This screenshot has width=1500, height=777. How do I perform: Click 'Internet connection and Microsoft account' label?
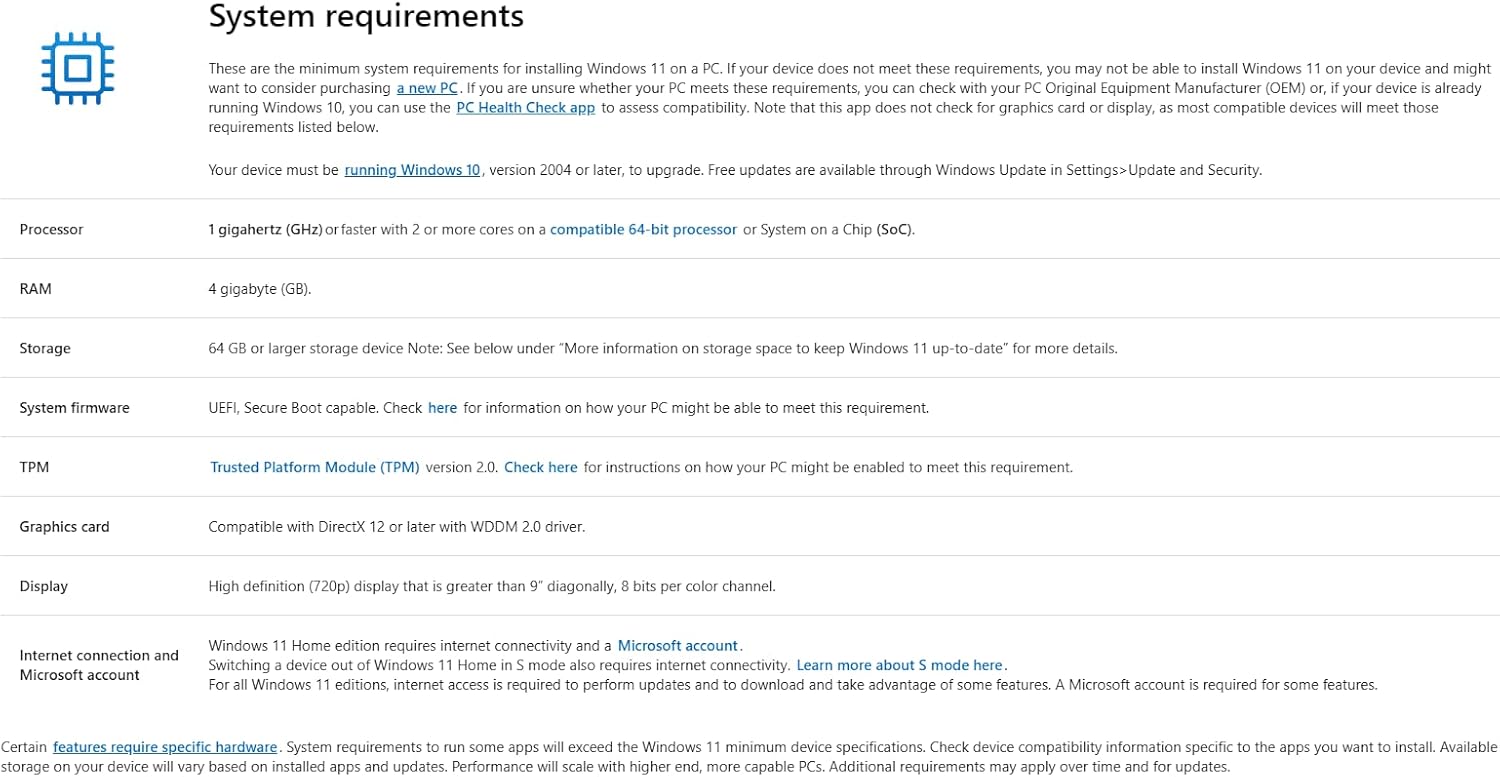tap(99, 665)
